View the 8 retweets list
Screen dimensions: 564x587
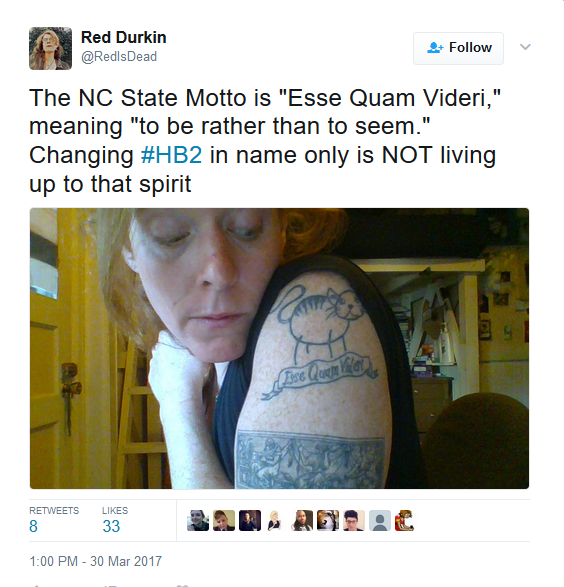[x=54, y=520]
